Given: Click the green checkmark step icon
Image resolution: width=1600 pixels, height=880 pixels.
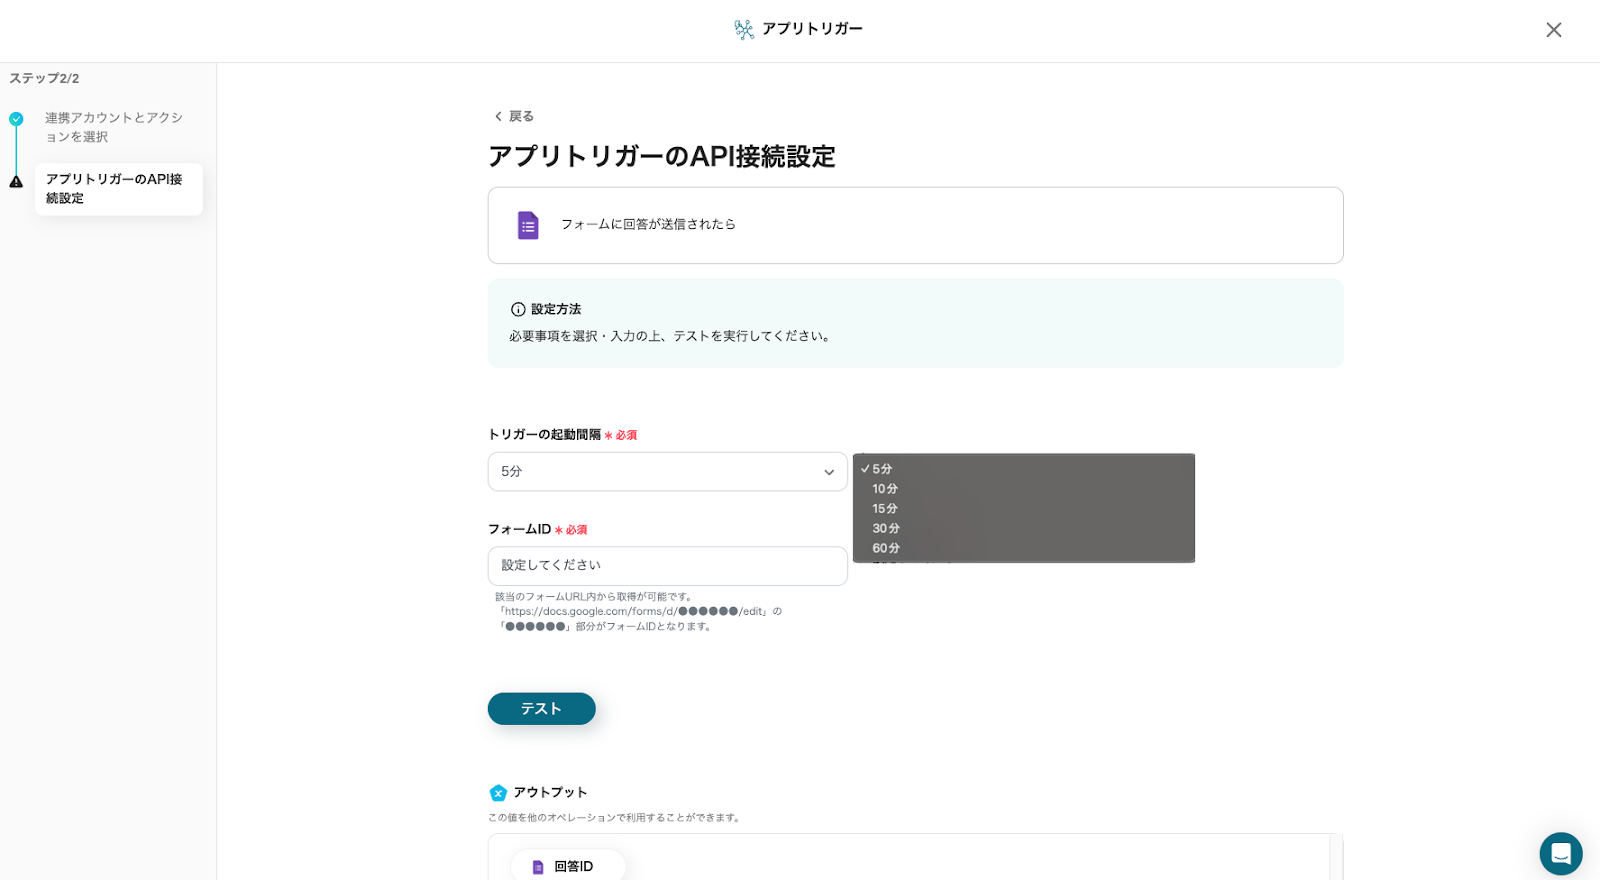Looking at the screenshot, I should point(16,119).
